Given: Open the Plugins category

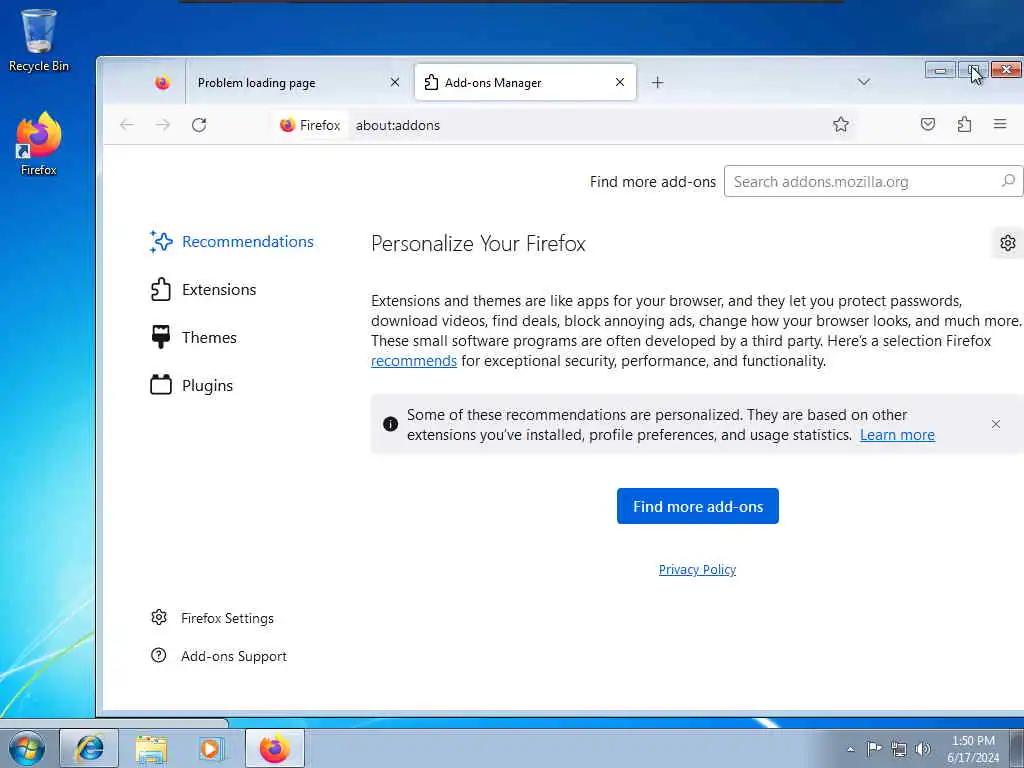Looking at the screenshot, I should click(191, 385).
